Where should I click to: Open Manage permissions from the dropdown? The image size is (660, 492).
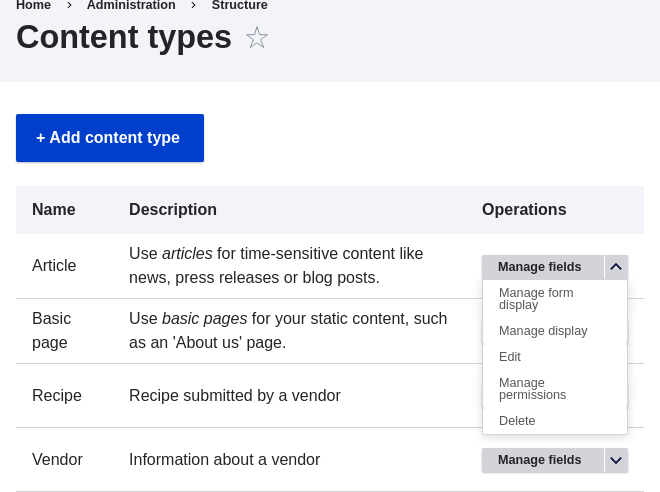(x=532, y=389)
